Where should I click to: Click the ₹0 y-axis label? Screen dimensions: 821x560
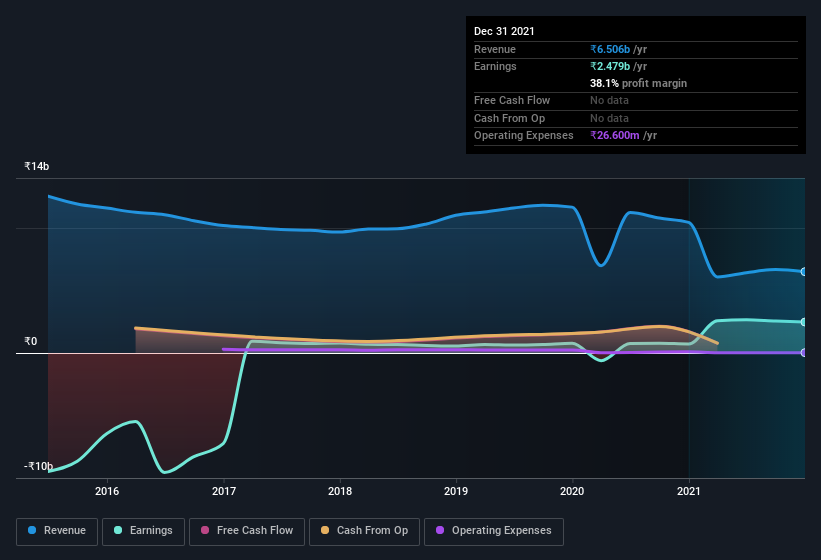[30, 341]
